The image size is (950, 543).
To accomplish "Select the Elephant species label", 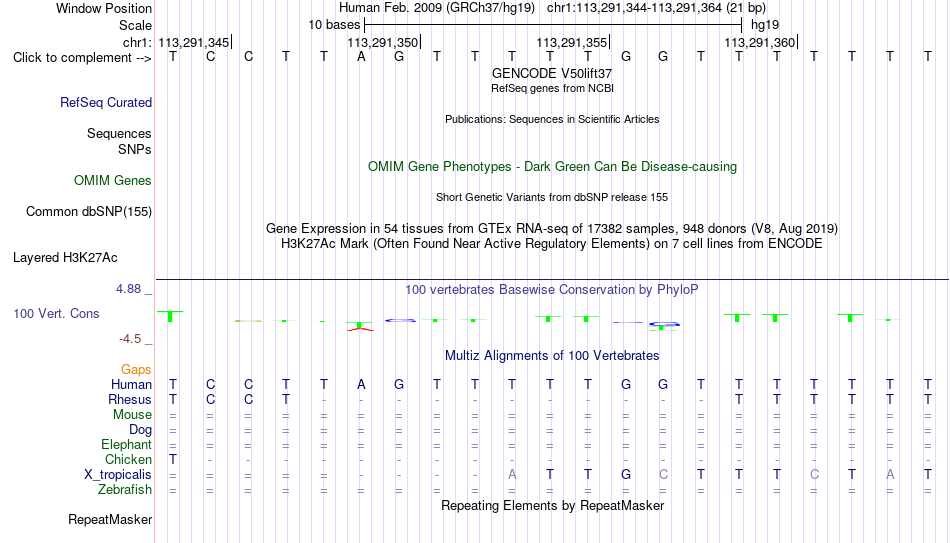I will coord(127,444).
